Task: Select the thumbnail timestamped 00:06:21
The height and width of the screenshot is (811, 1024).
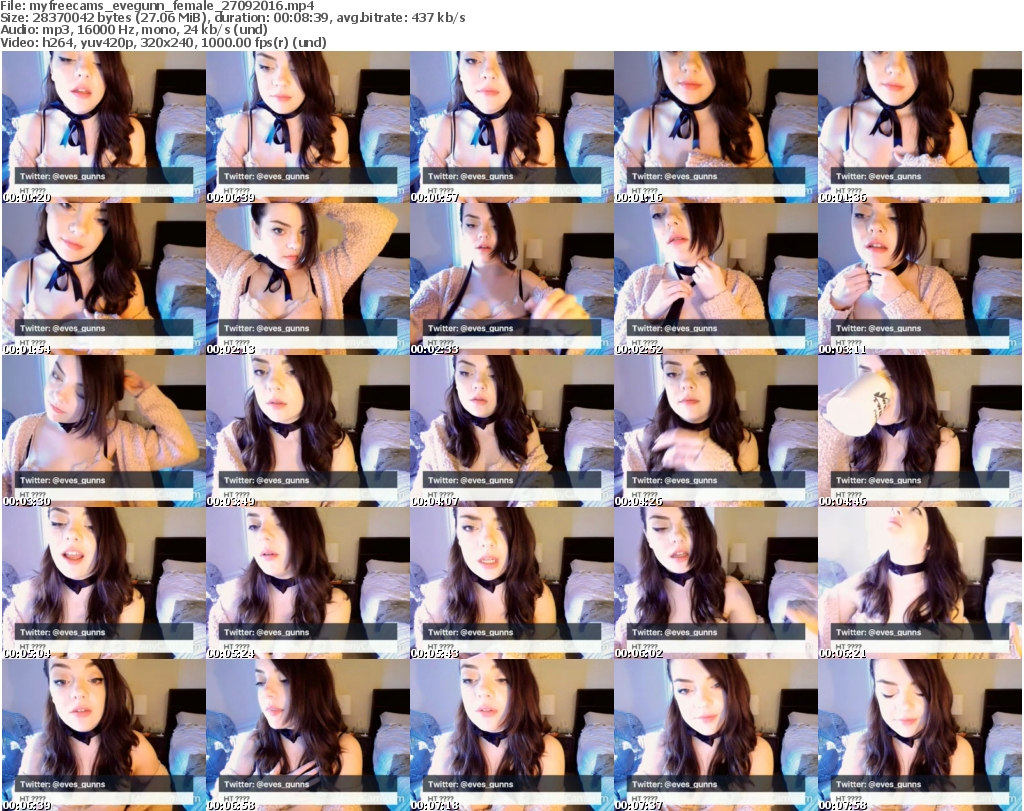Action: pyautogui.click(x=920, y=583)
